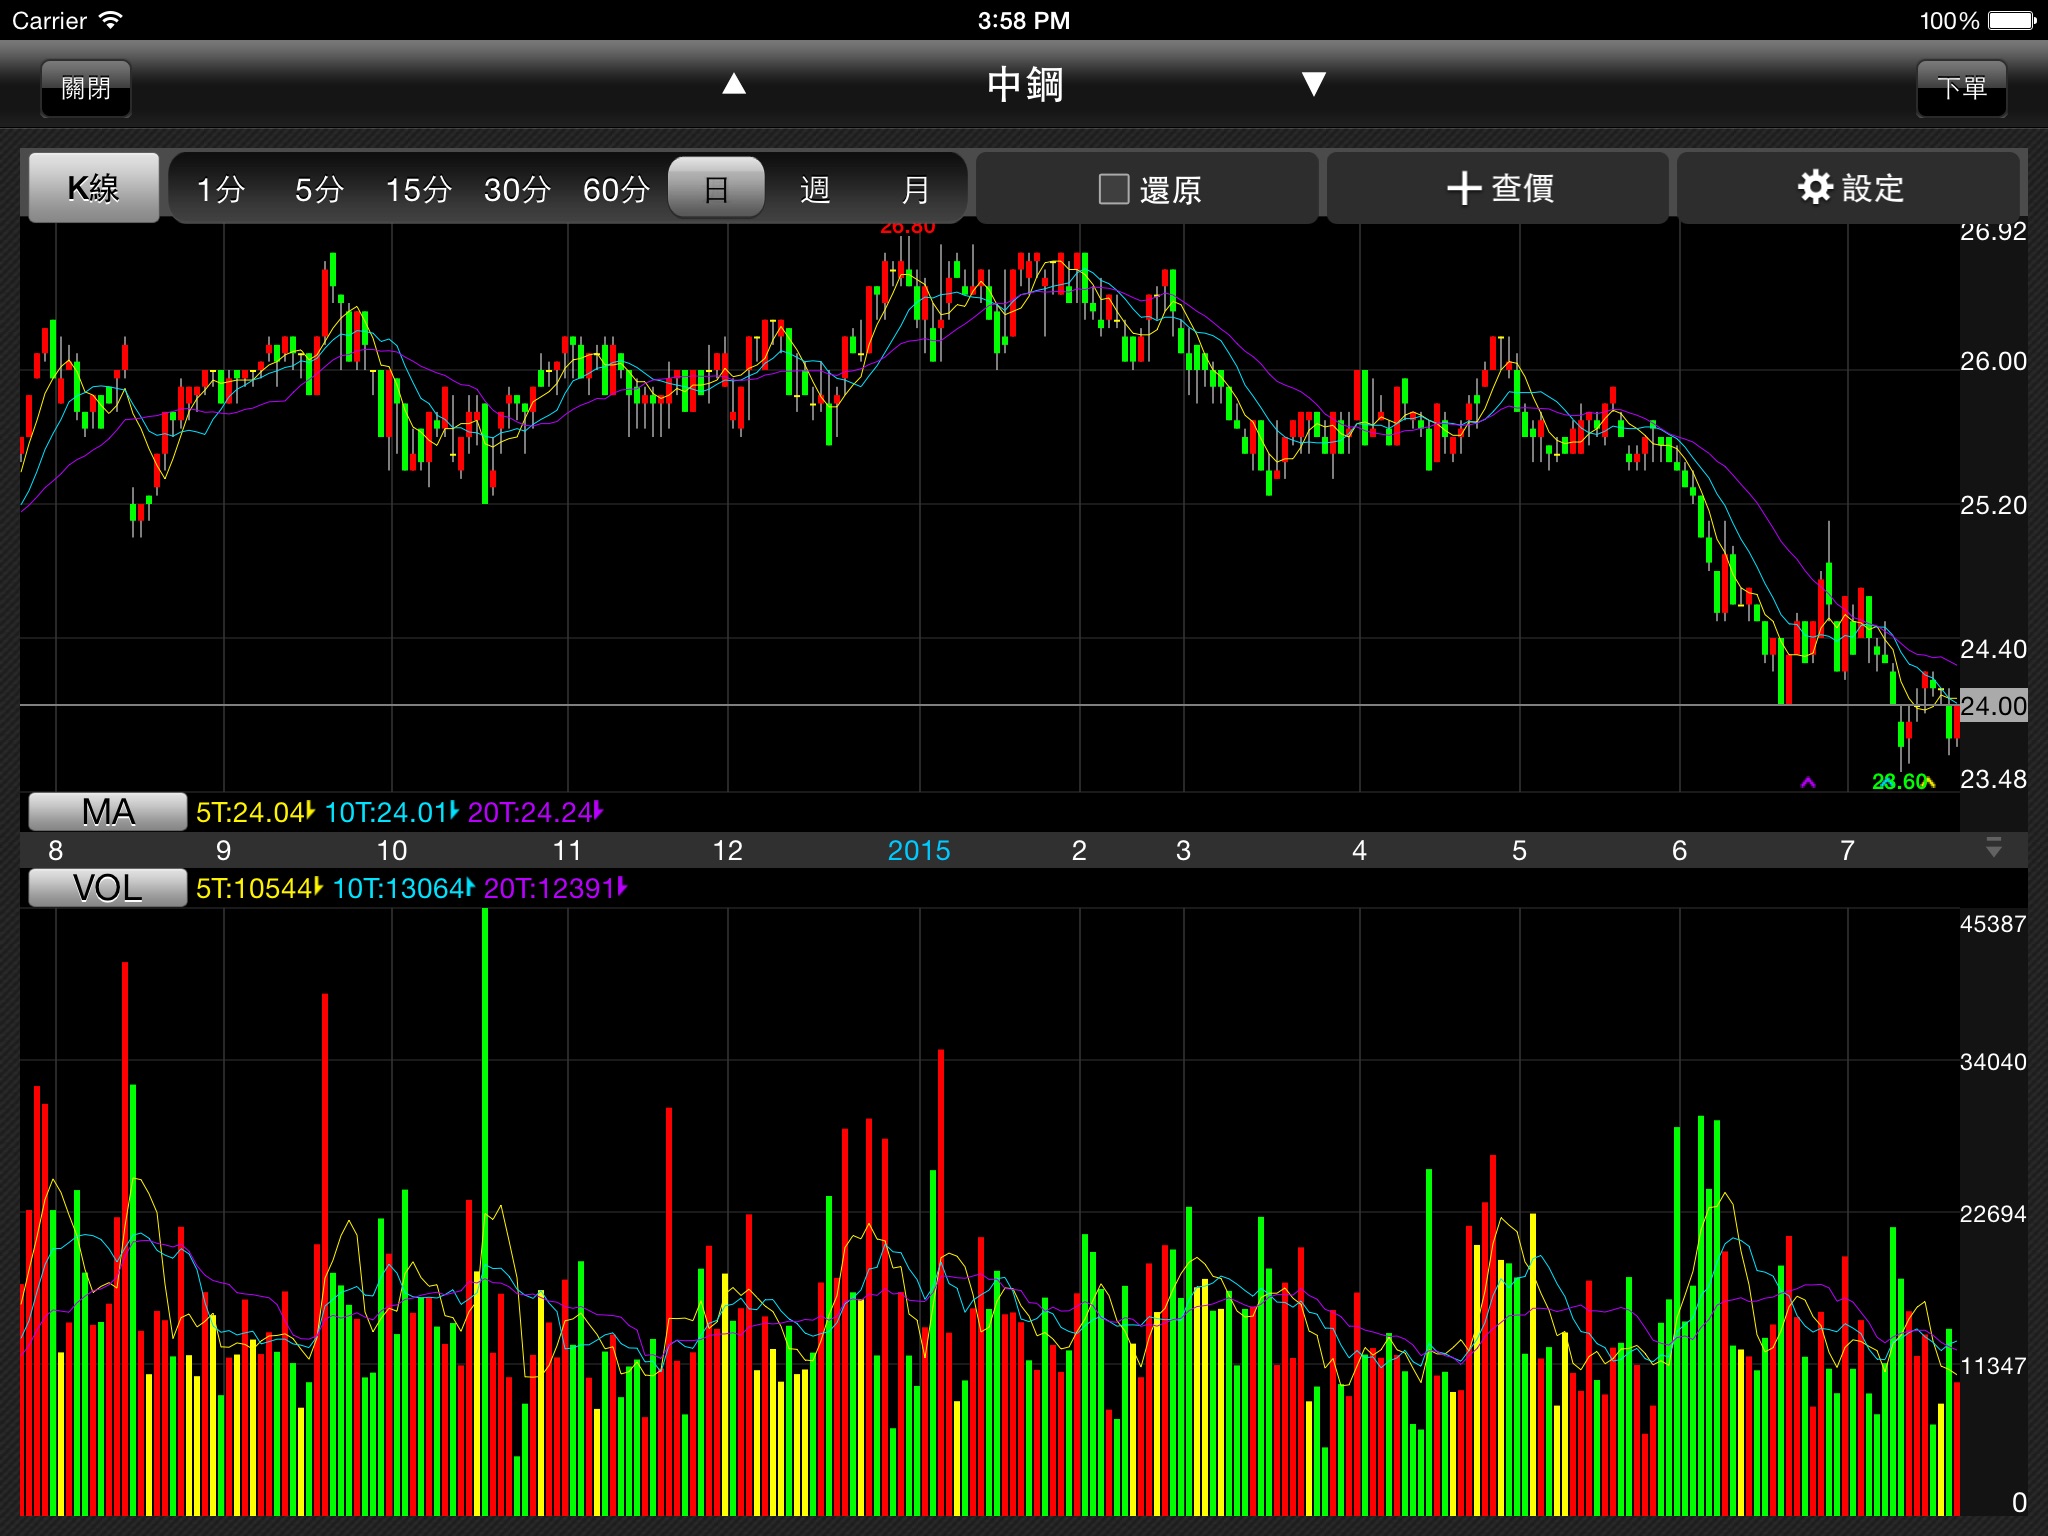2048x1536 pixels.
Task: Tap the 2015 year marker on the axis
Action: [919, 851]
